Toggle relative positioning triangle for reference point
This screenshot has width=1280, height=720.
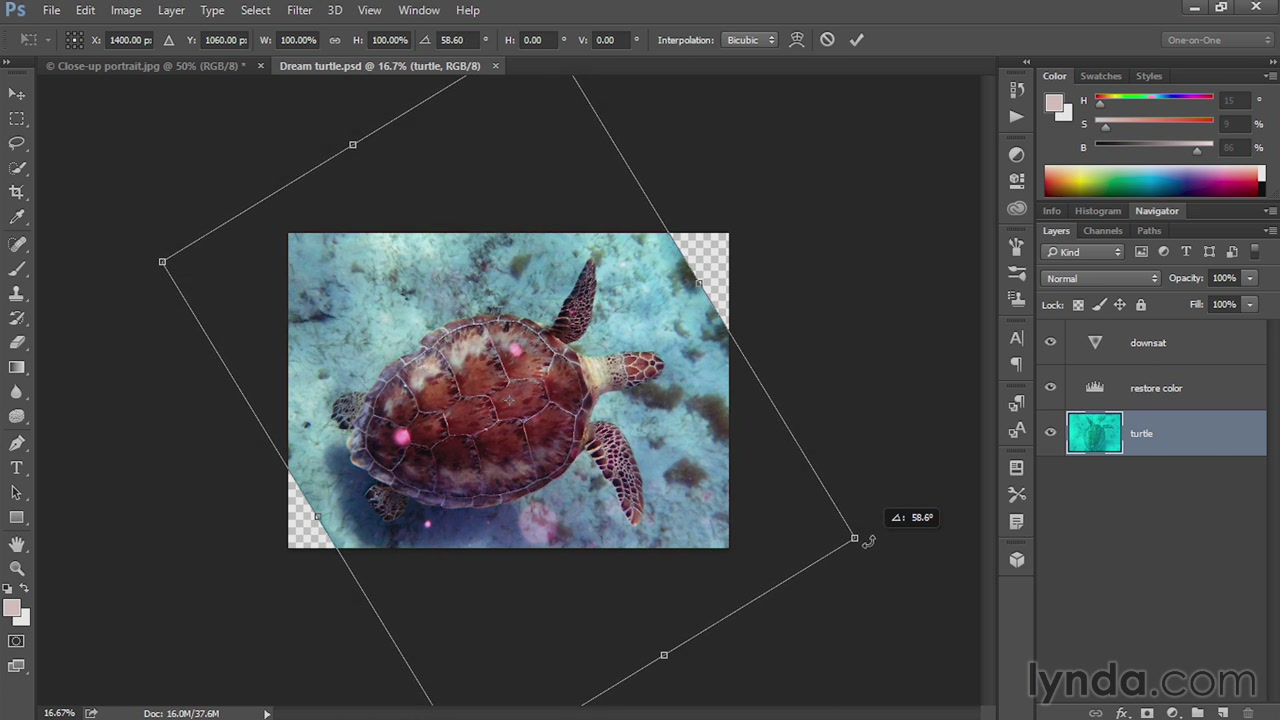point(168,40)
